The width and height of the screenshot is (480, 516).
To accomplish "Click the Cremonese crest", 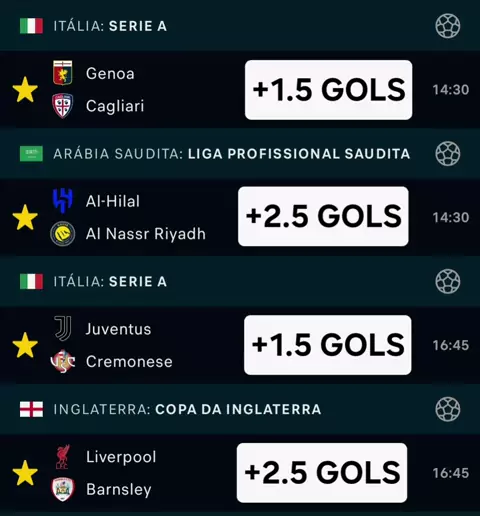I will click(63, 361).
